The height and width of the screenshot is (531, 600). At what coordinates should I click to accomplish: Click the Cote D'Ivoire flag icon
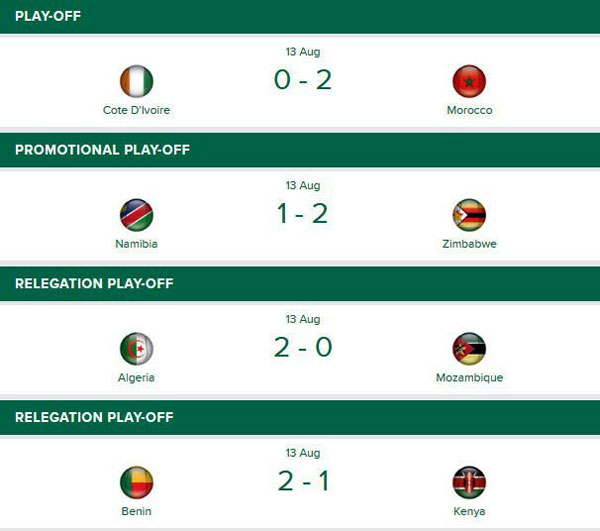pos(136,81)
